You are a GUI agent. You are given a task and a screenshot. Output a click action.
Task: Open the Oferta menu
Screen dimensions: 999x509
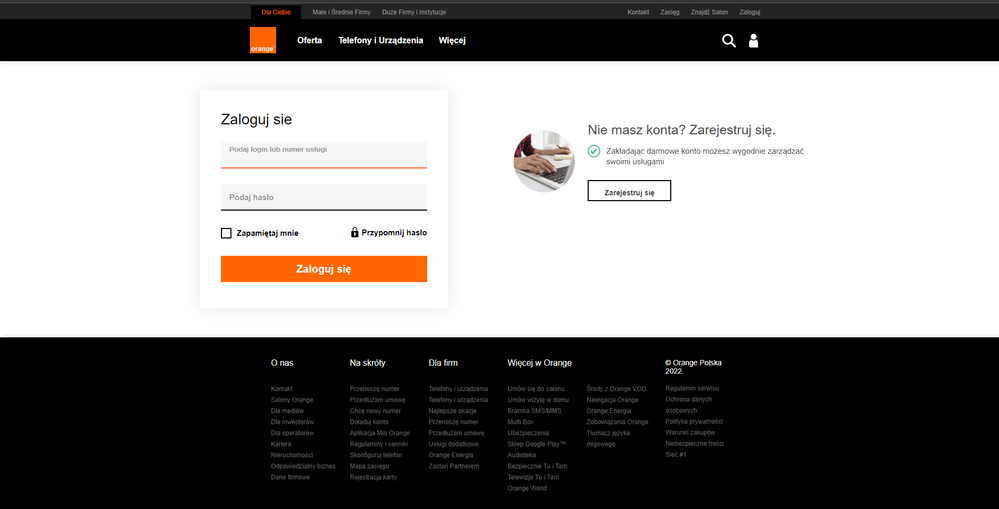click(x=309, y=40)
